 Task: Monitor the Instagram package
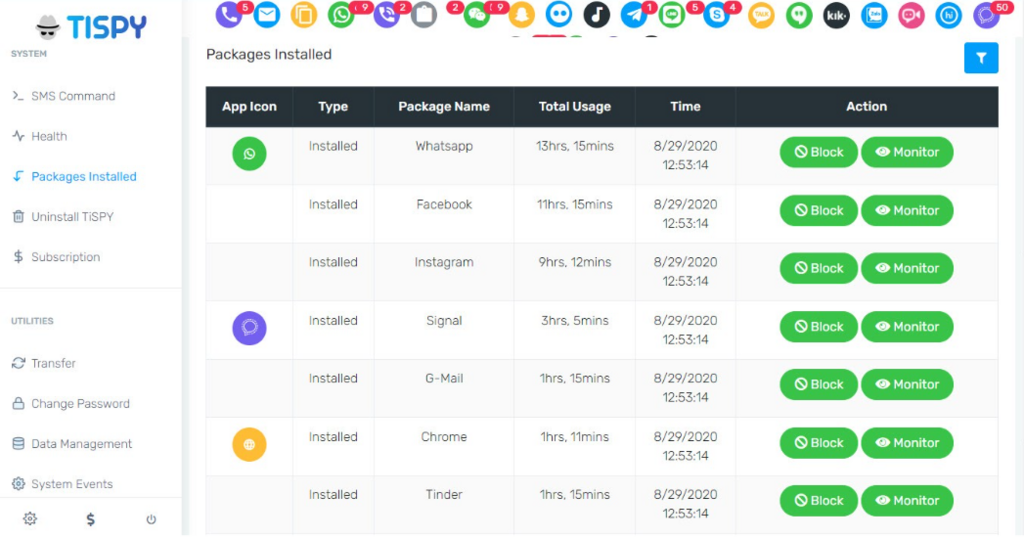click(907, 268)
